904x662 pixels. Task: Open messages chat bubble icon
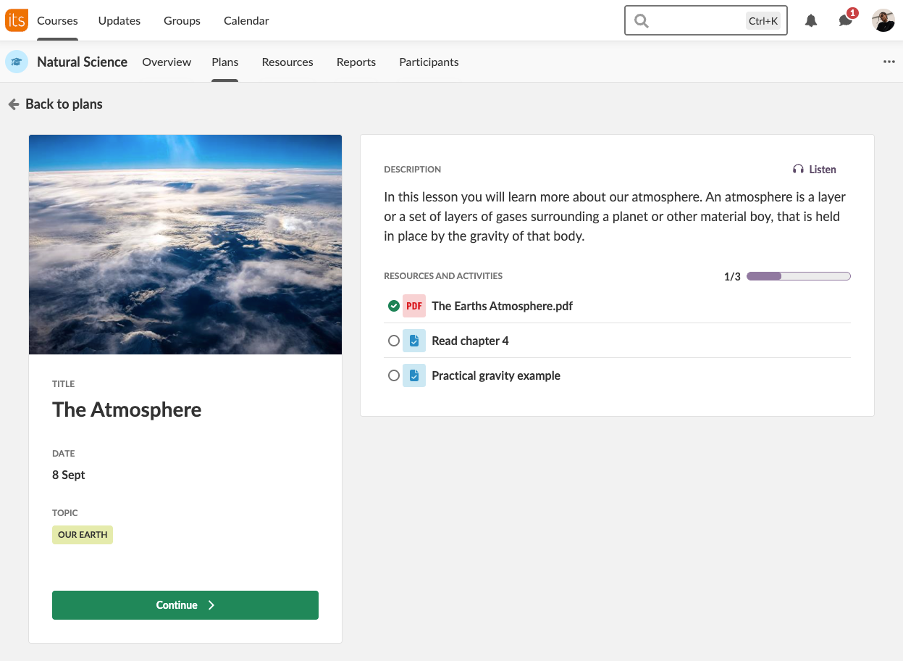845,21
